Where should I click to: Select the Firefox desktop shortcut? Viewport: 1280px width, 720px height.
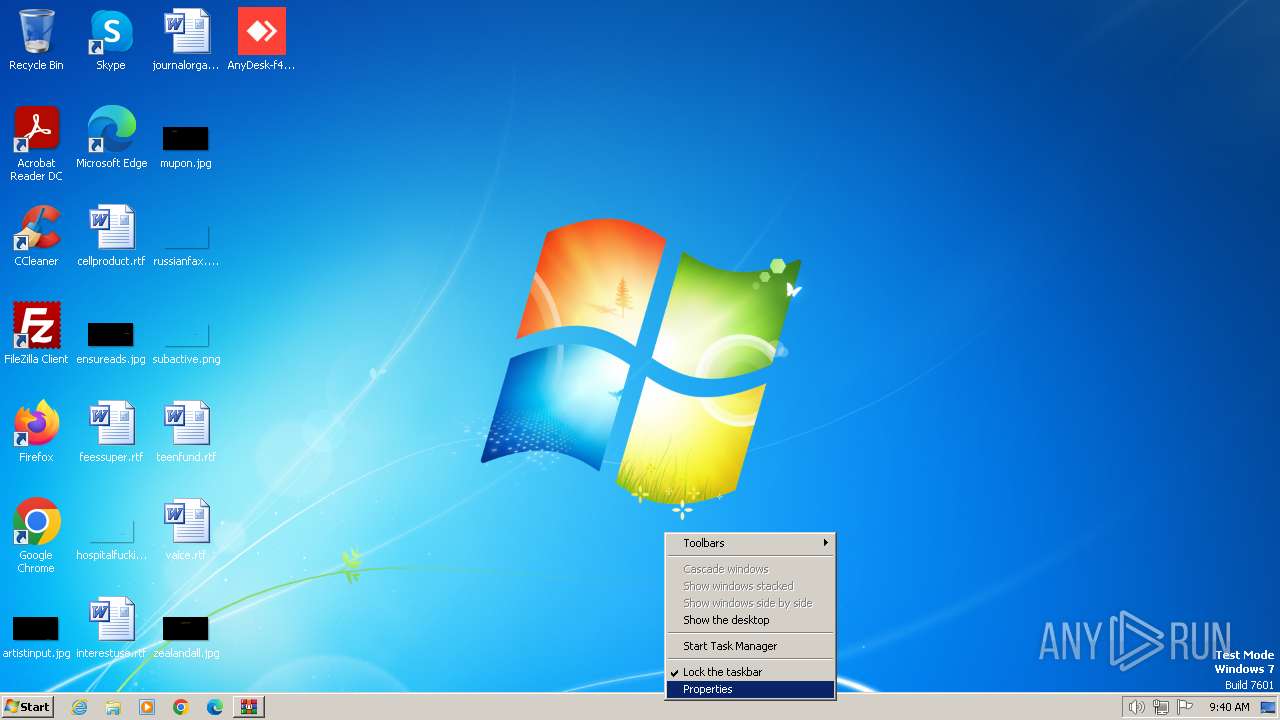click(x=36, y=432)
